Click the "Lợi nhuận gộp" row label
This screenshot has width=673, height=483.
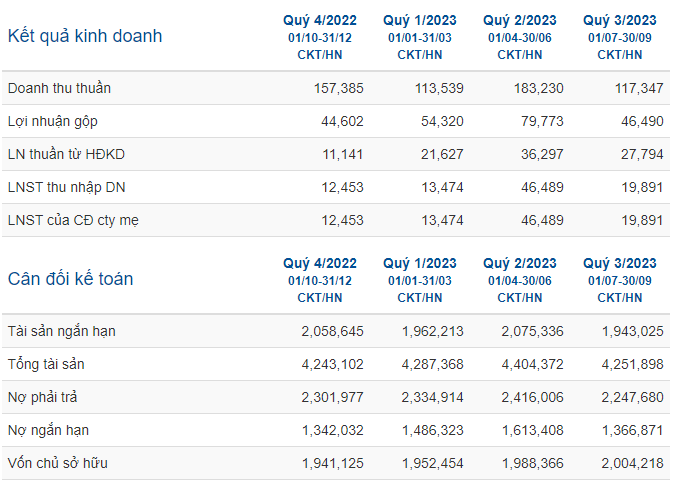(53, 122)
